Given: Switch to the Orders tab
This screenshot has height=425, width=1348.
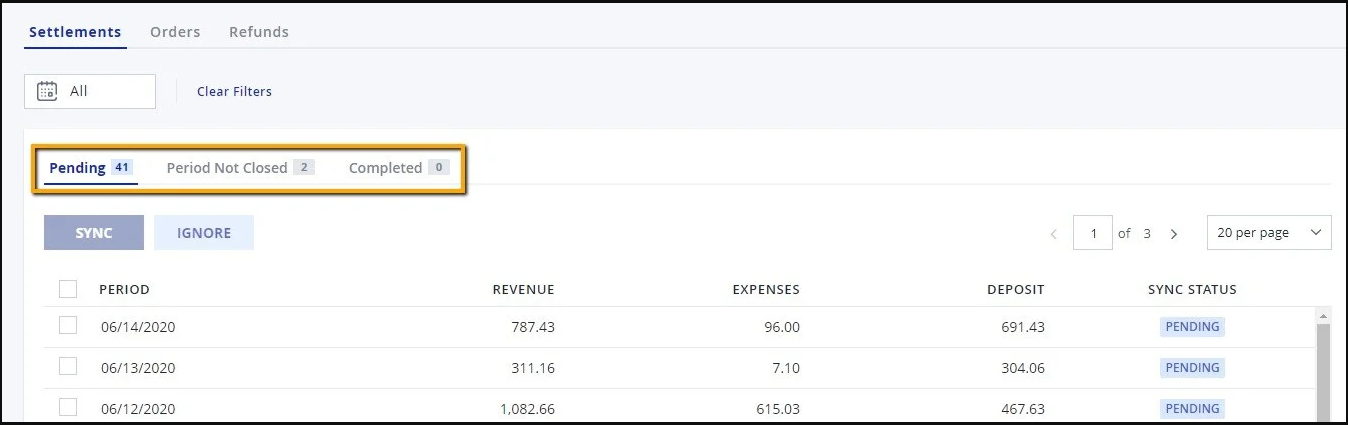Looking at the screenshot, I should coord(175,32).
